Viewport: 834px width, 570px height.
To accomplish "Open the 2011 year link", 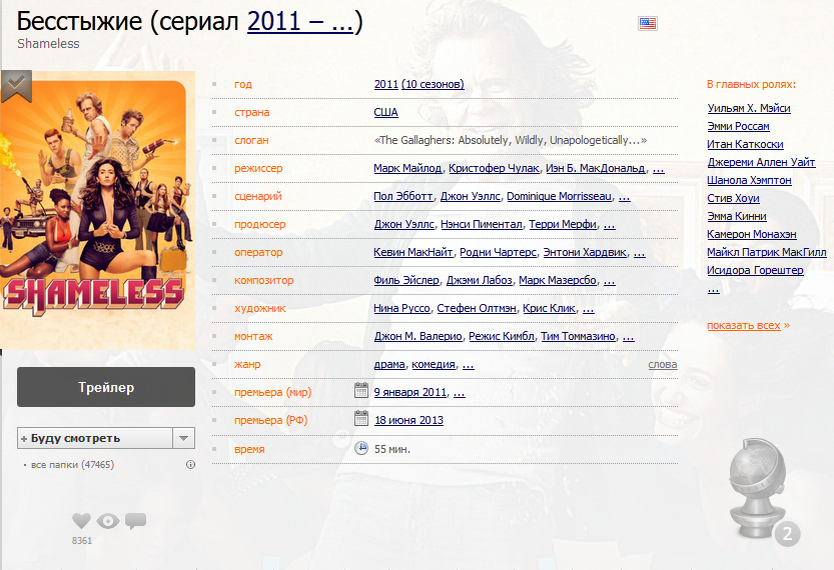I will [386, 84].
